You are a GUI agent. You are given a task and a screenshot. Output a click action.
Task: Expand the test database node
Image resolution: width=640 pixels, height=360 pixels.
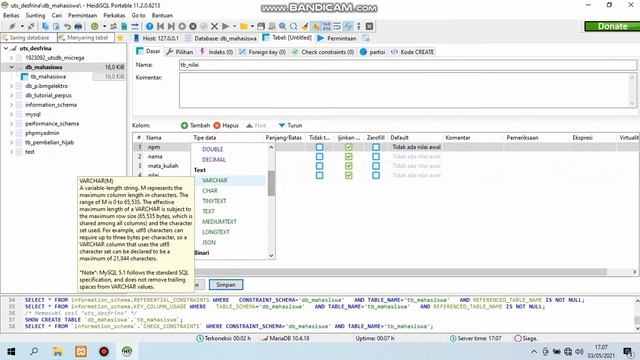pyautogui.click(x=11, y=152)
